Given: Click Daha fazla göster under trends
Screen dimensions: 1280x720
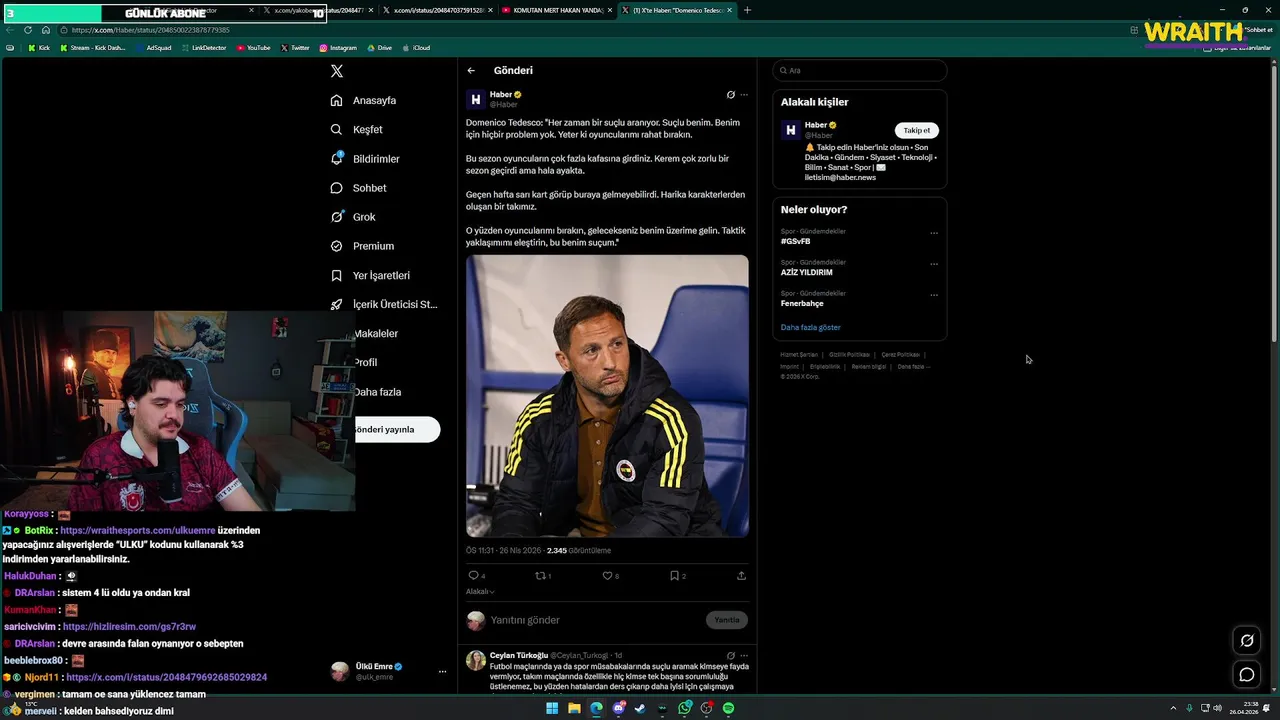Looking at the screenshot, I should [x=811, y=327].
